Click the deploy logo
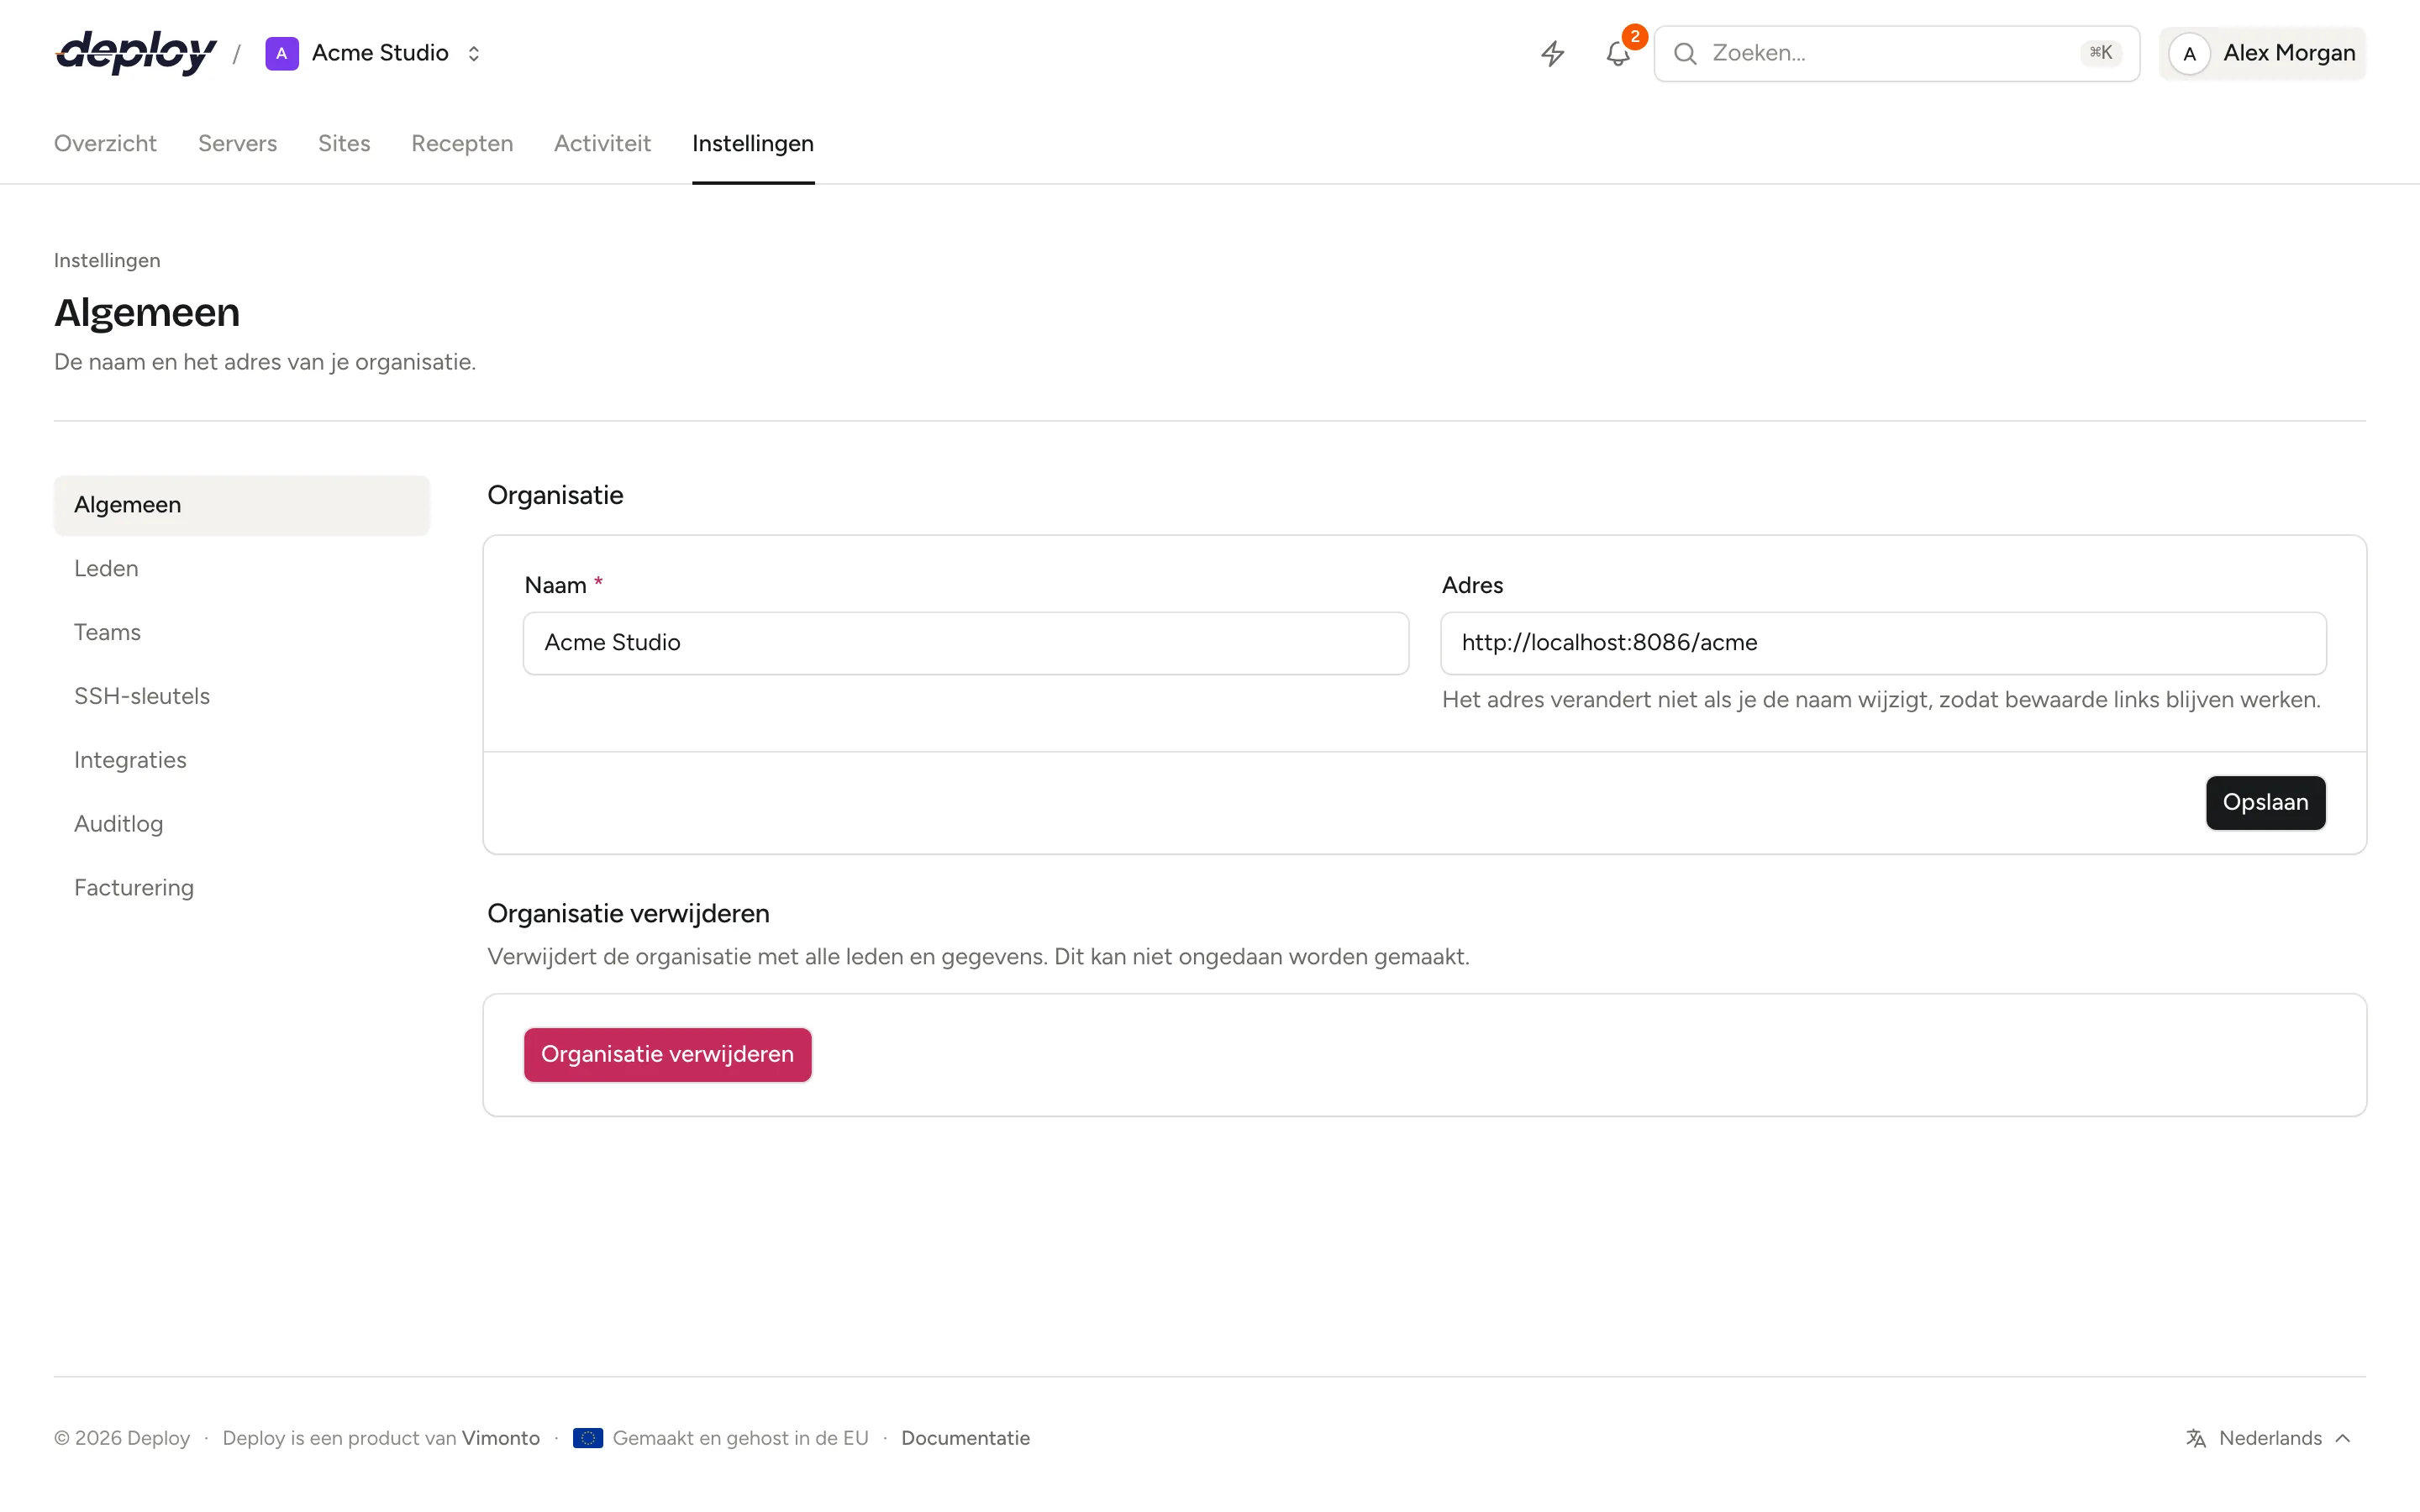Screen dimensions: 2420x1512 tap(136, 53)
